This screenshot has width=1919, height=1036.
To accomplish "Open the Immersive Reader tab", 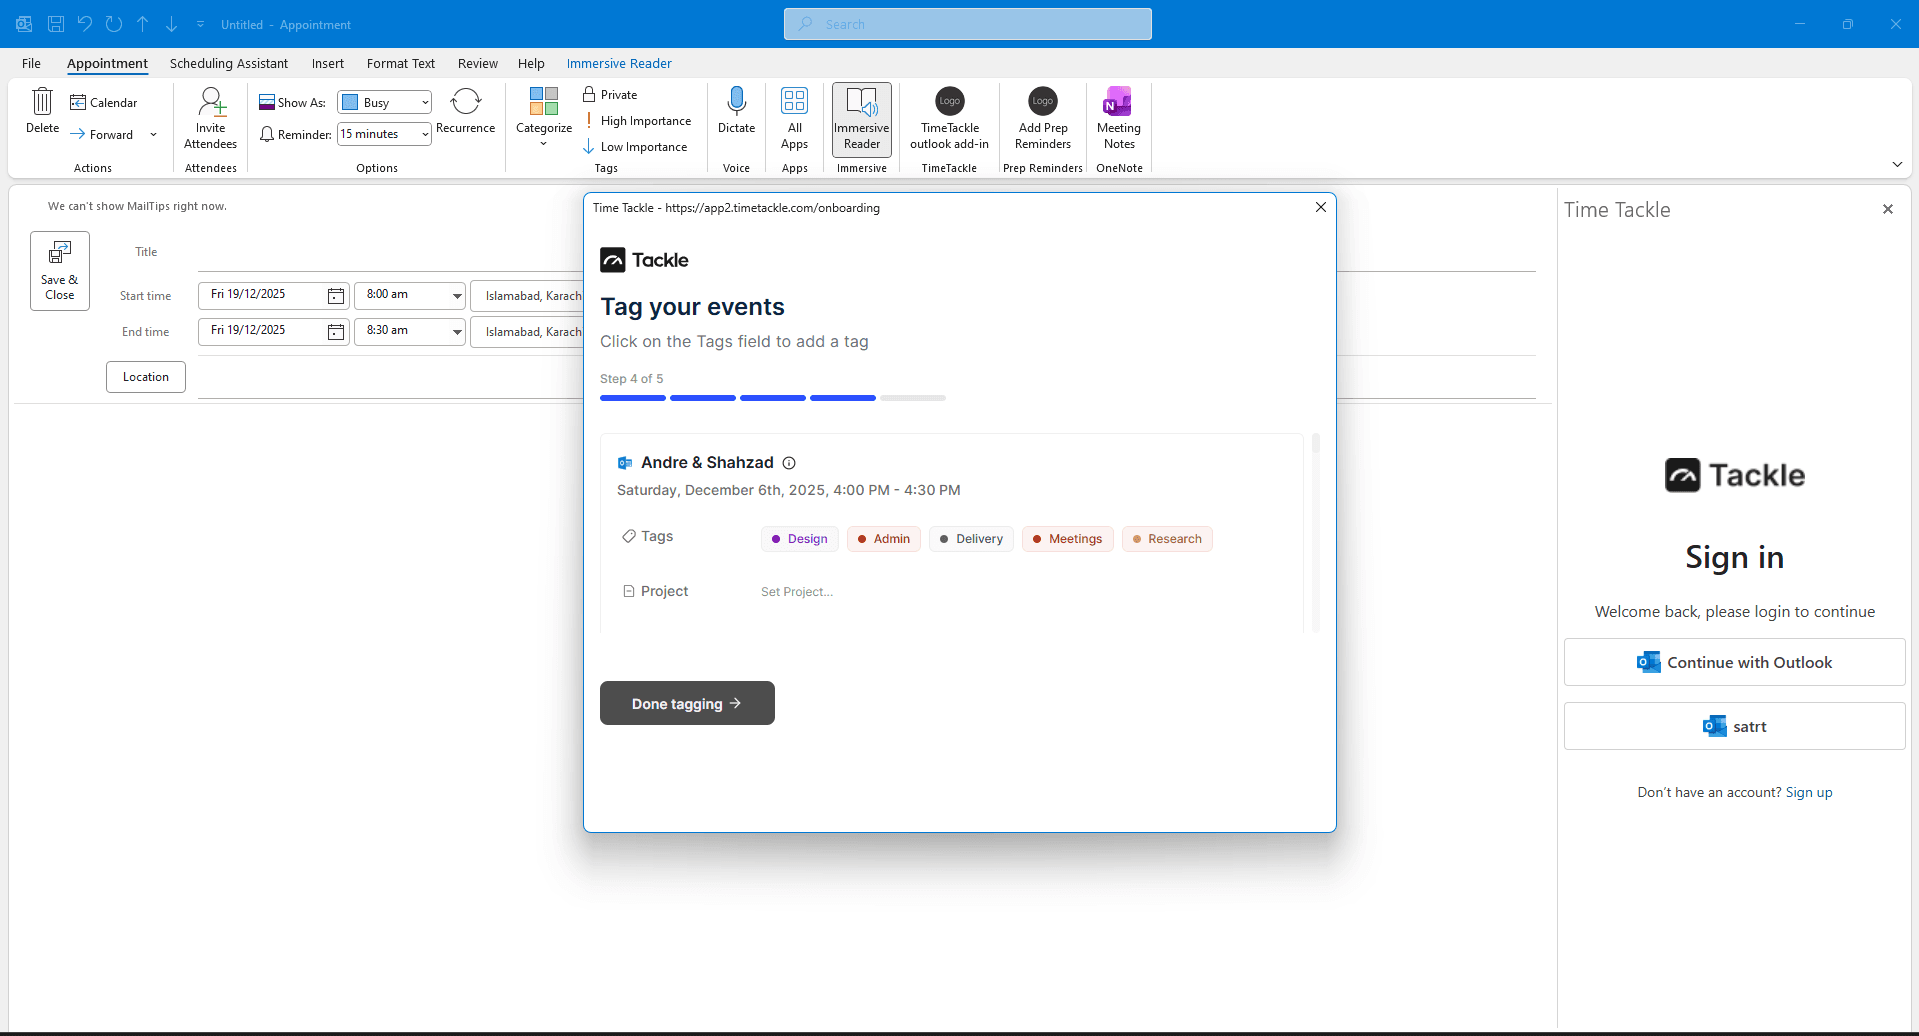I will point(619,63).
